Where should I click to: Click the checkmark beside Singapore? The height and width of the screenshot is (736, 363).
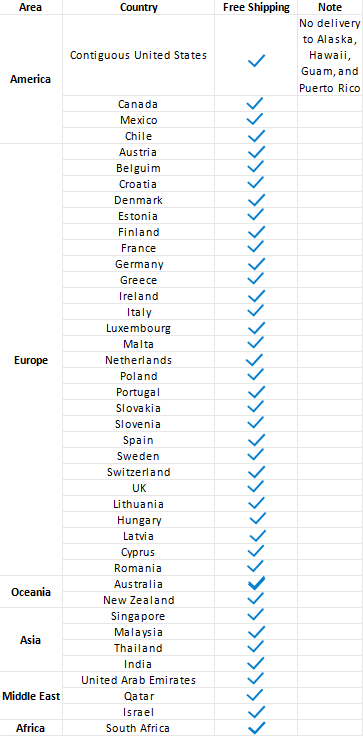click(256, 616)
